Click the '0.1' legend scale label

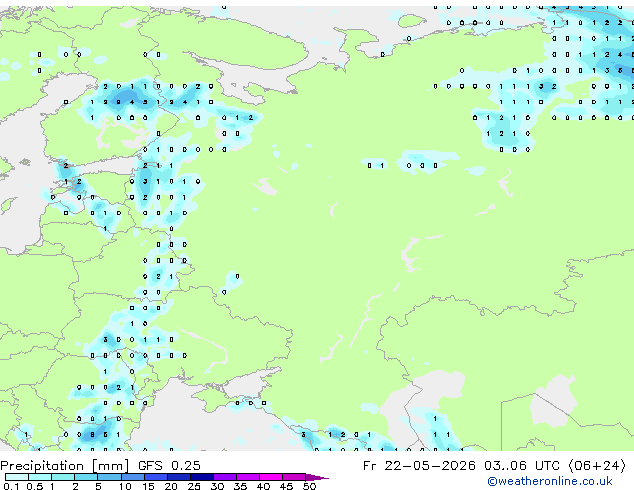[11, 486]
